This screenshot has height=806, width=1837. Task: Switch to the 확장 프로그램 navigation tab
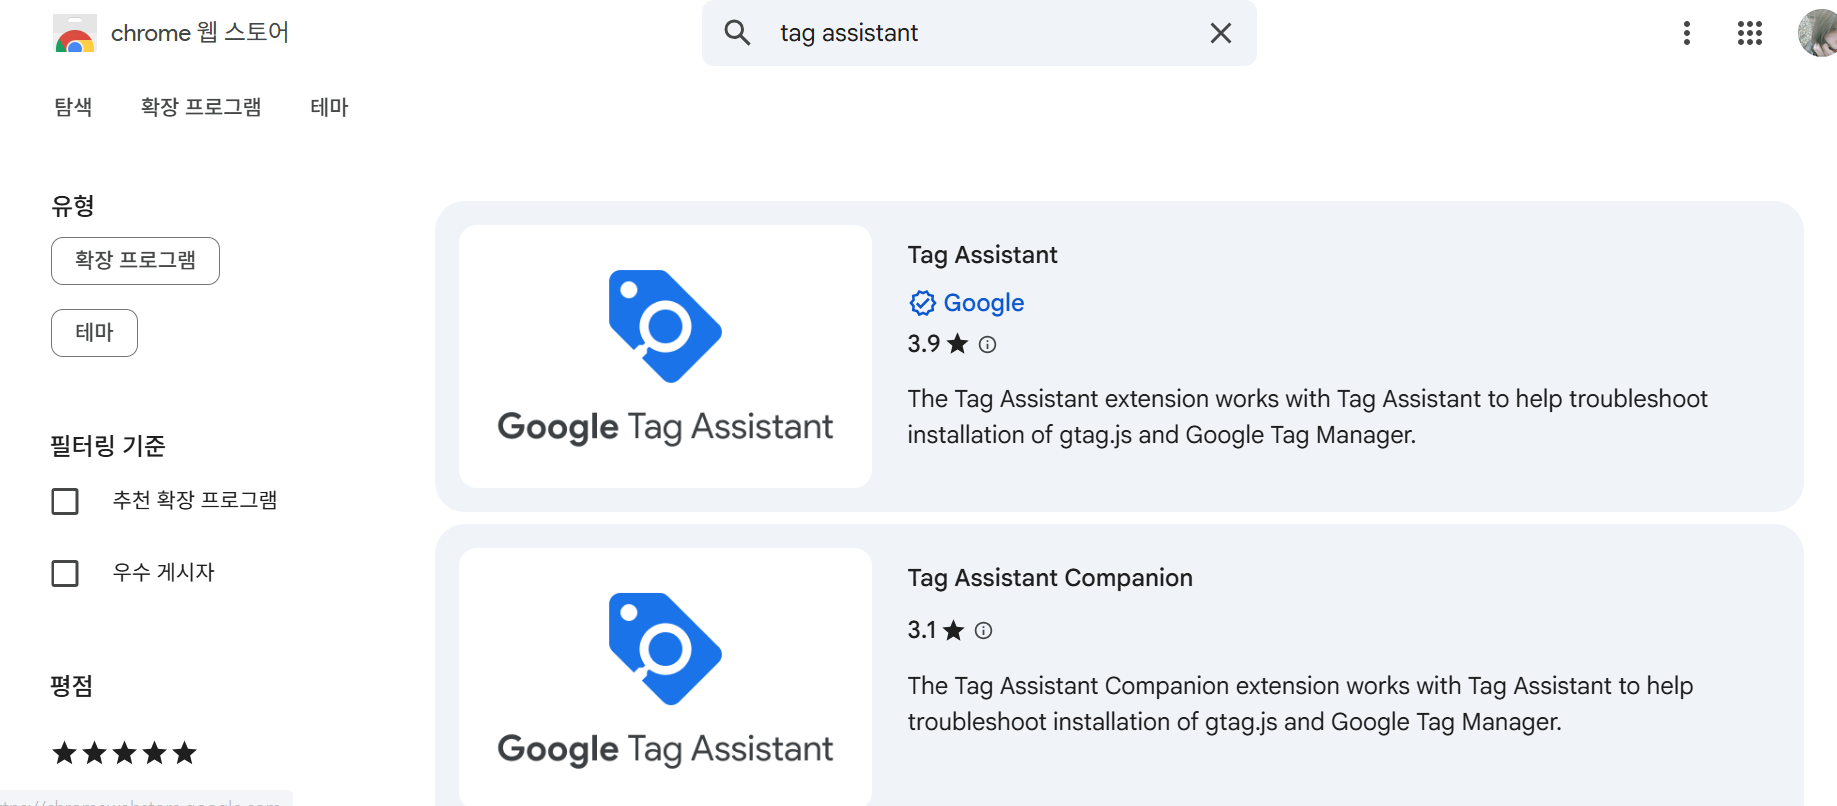(x=201, y=107)
